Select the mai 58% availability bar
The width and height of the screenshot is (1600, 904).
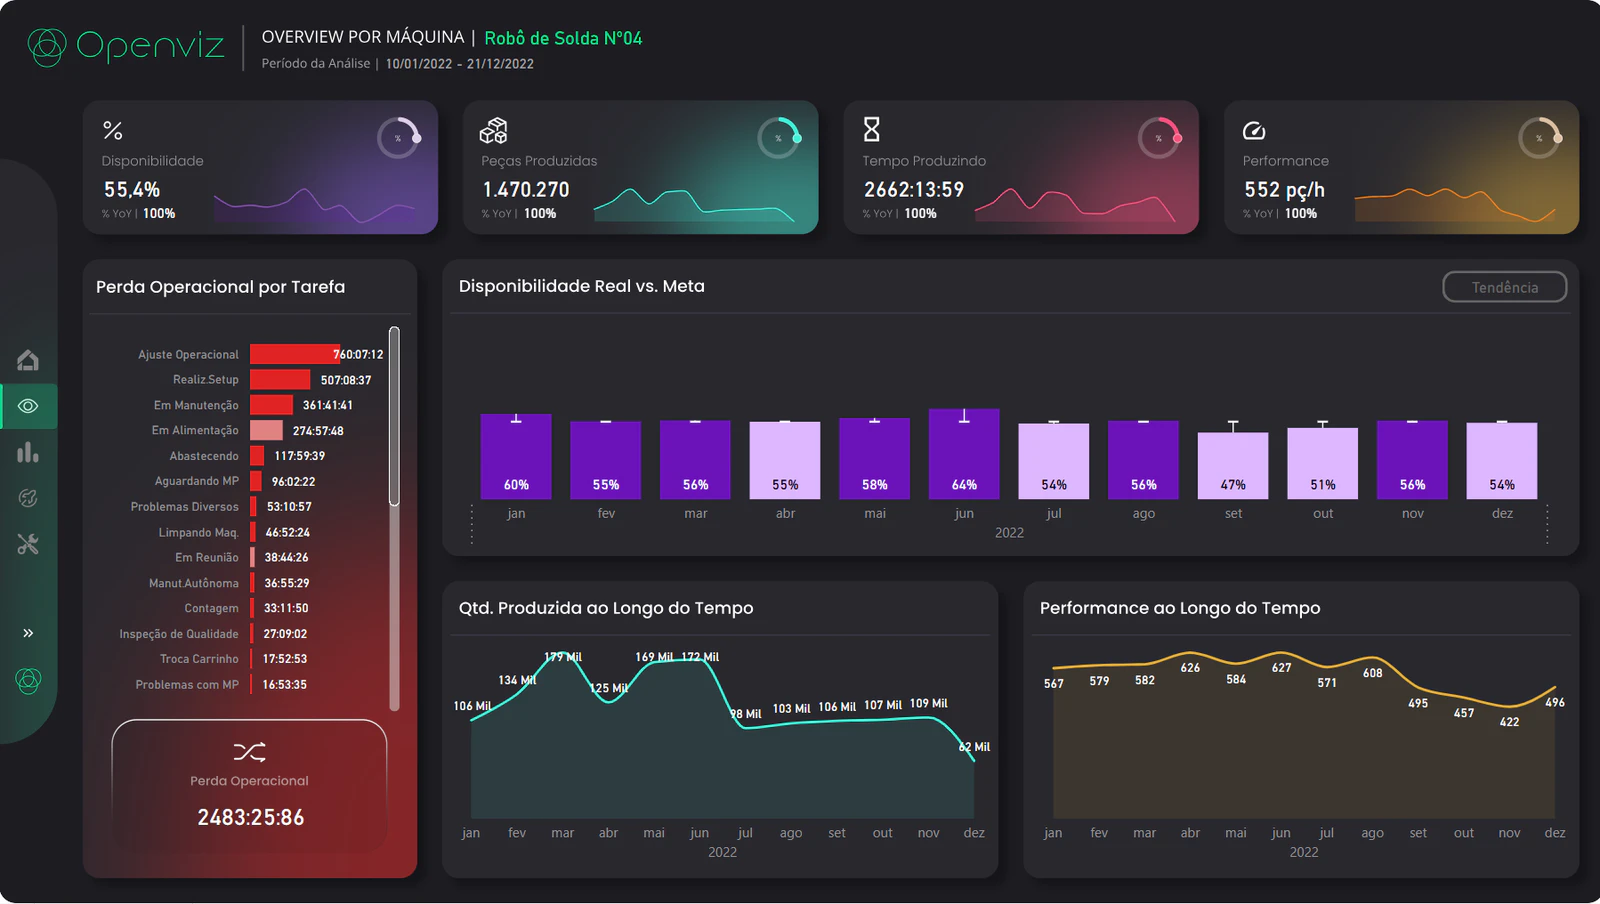(875, 458)
